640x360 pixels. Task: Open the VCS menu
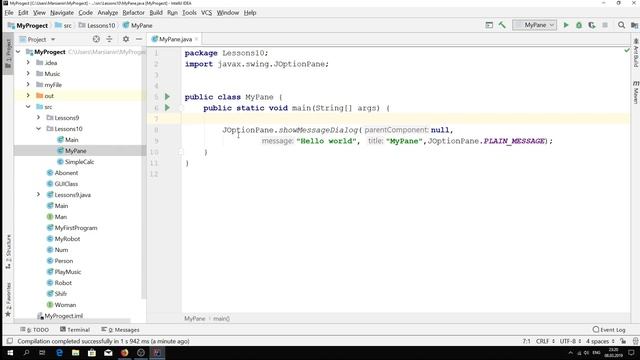(207, 13)
